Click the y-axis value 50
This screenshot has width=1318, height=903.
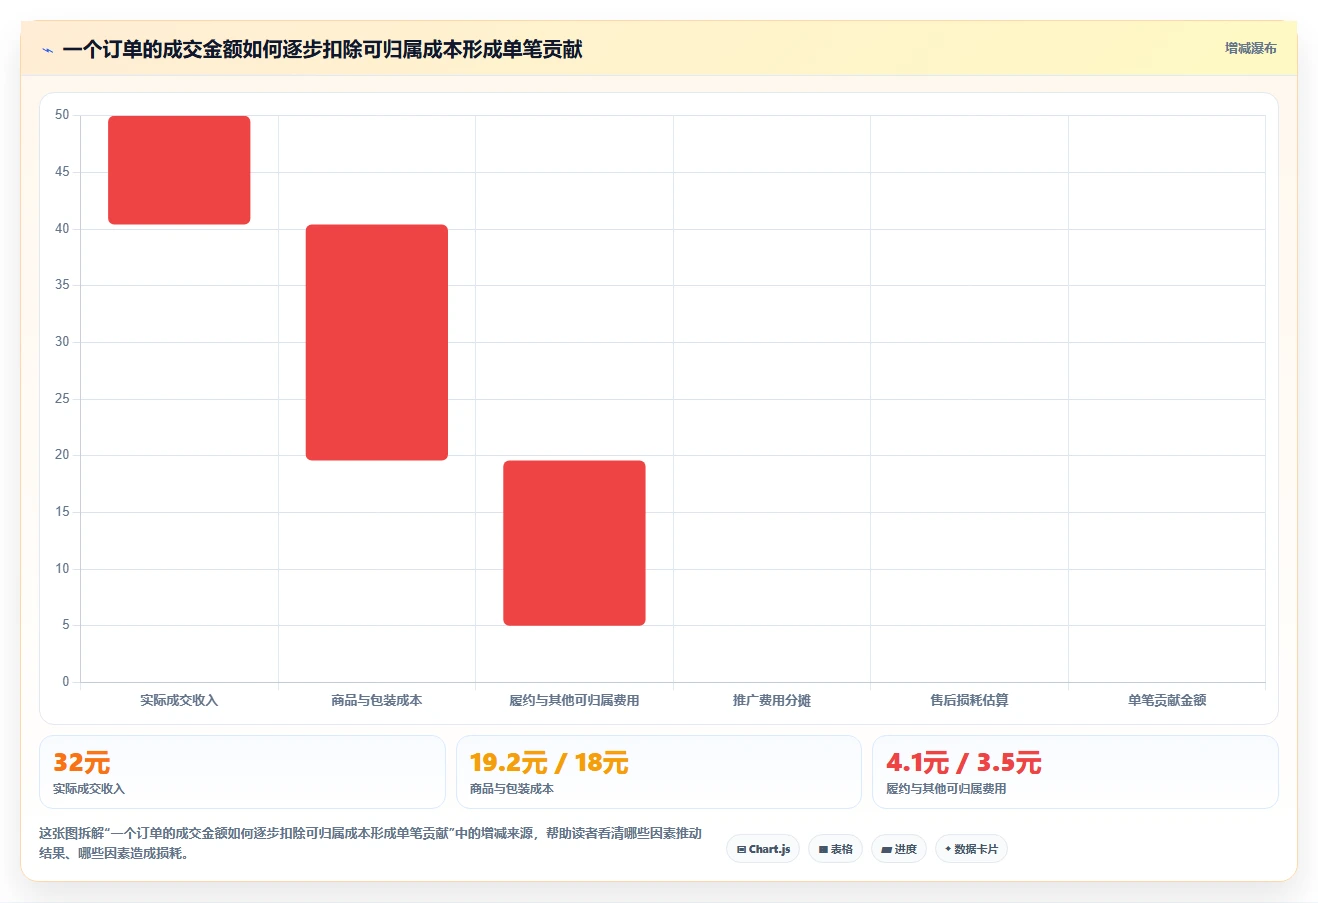(62, 115)
